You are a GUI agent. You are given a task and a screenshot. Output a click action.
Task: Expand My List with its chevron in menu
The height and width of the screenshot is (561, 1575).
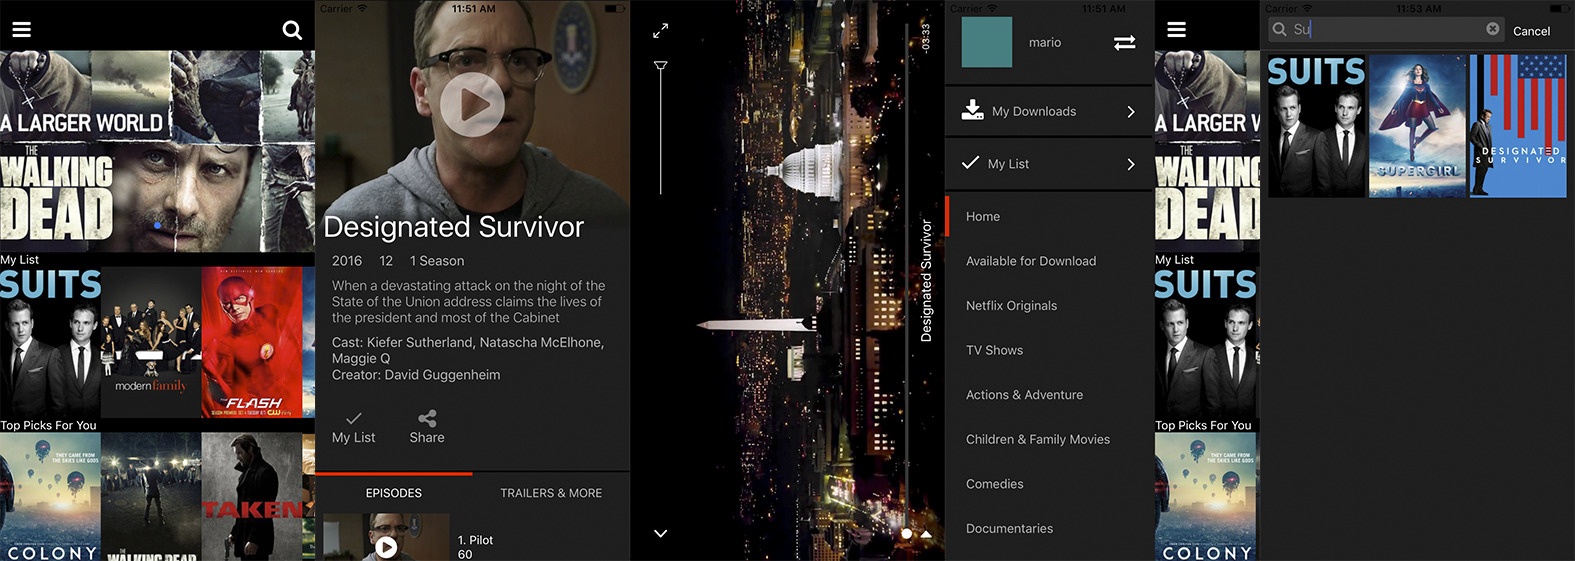point(1131,164)
